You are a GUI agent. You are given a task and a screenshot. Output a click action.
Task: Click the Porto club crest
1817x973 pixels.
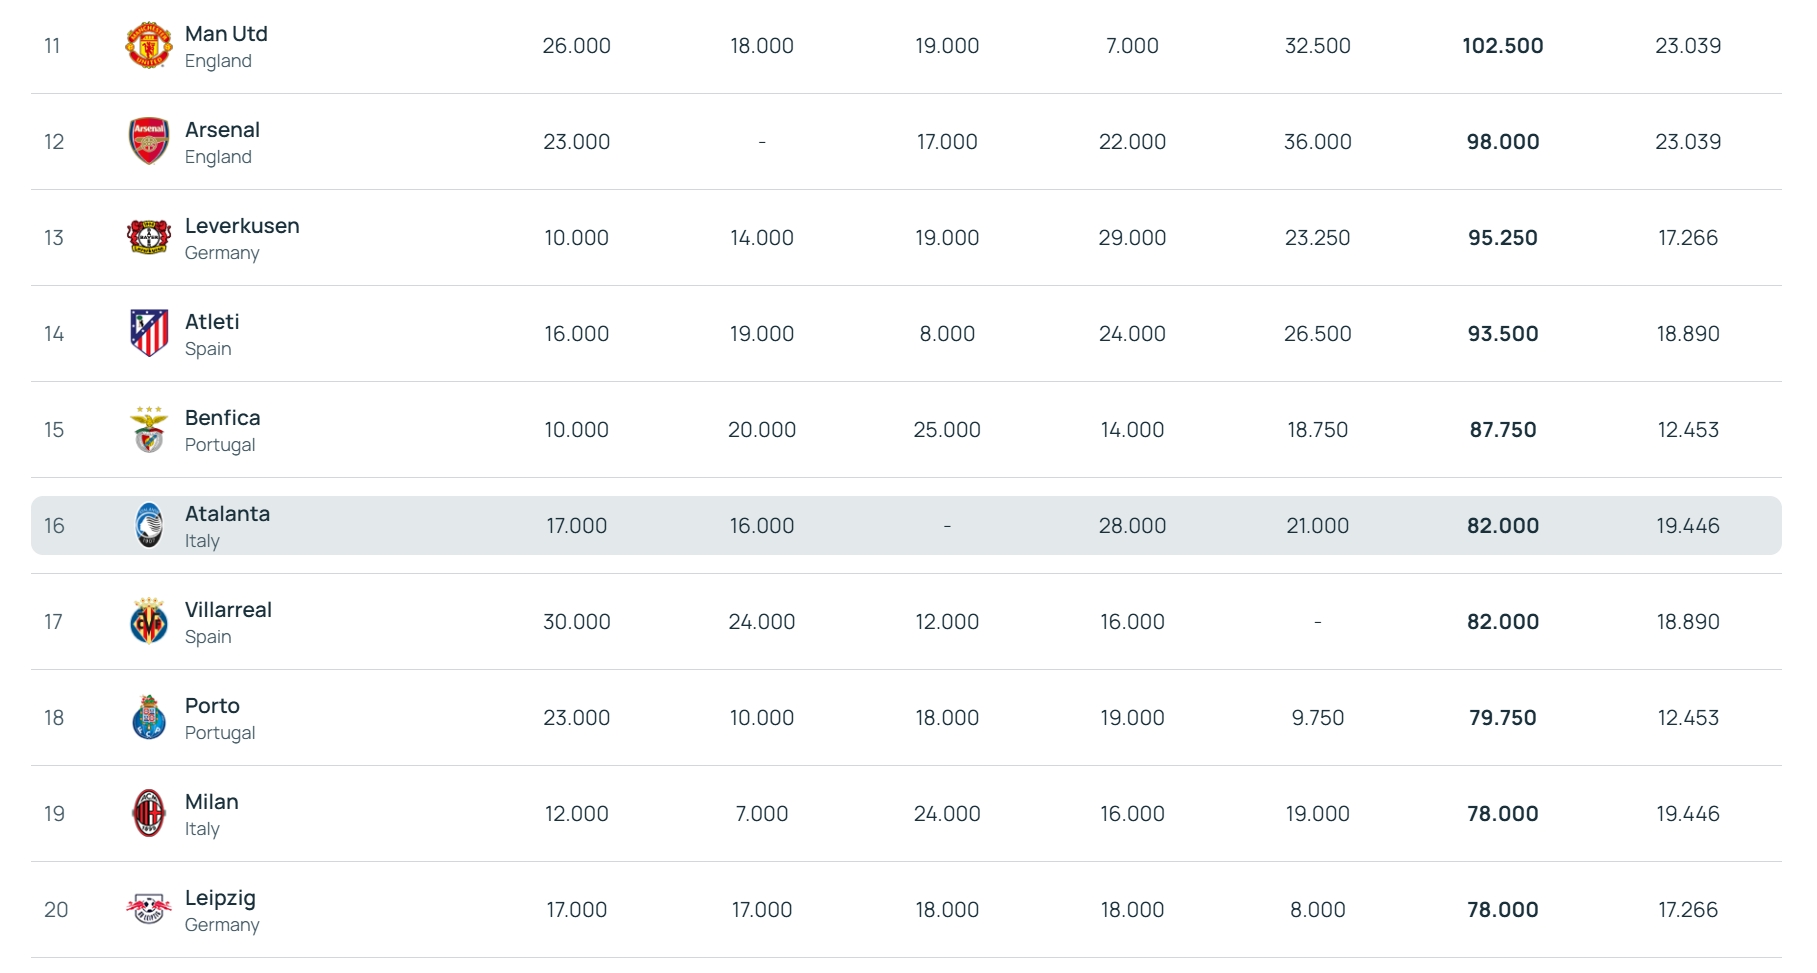149,718
